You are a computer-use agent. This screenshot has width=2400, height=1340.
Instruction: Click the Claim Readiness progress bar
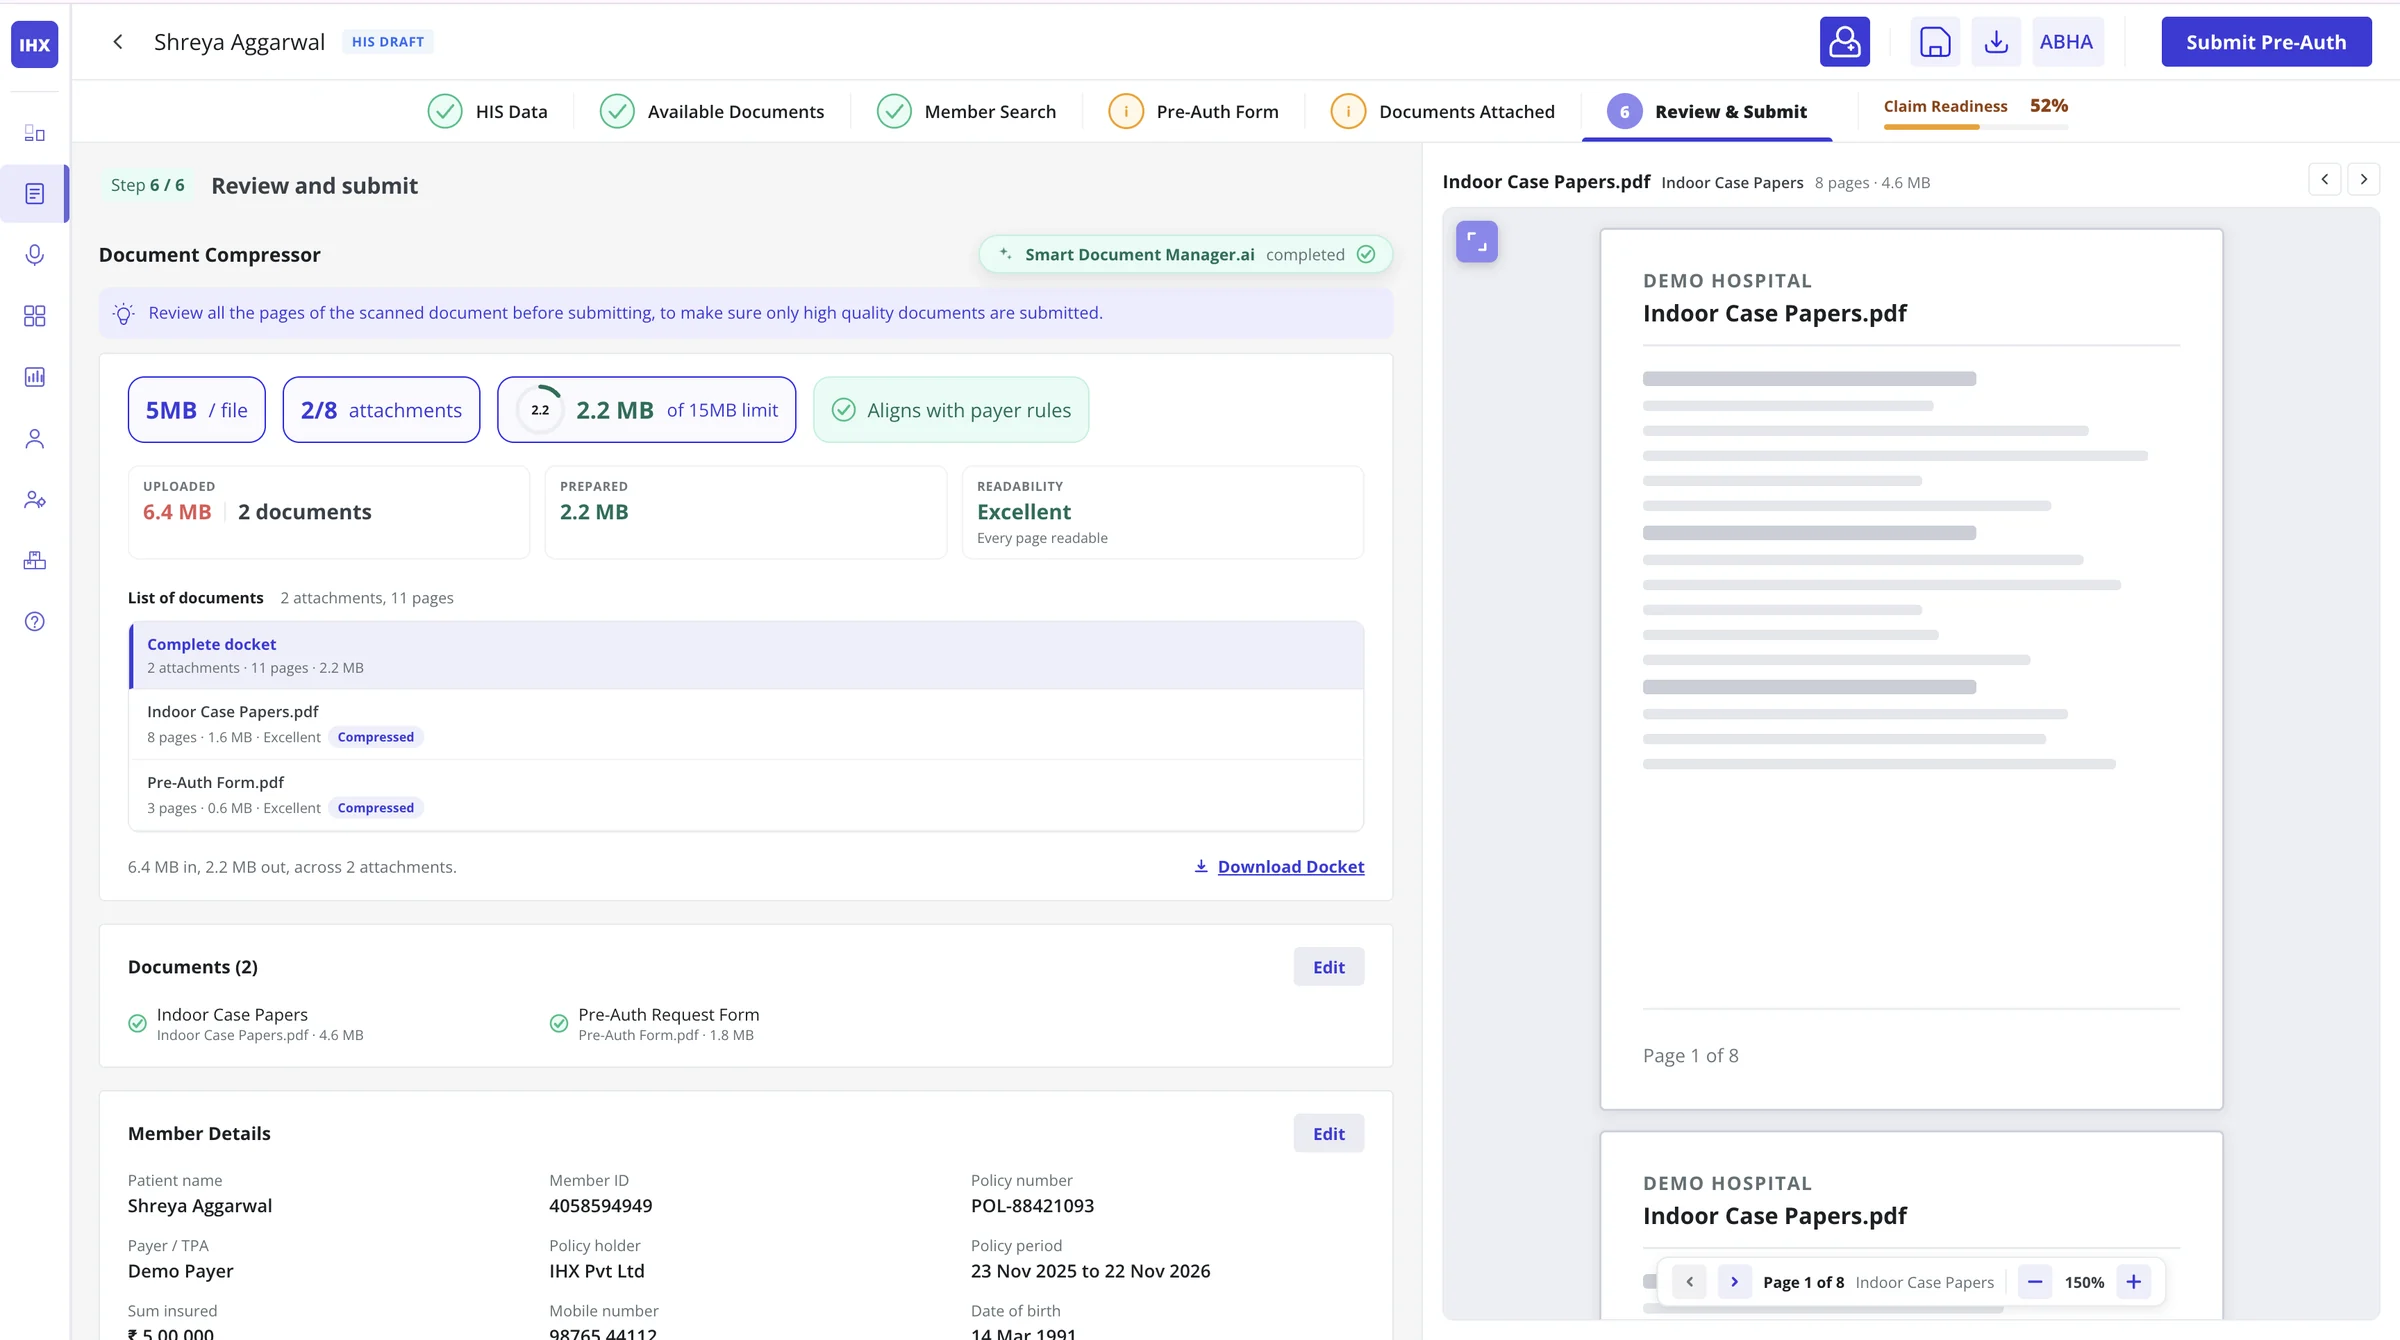(1976, 127)
